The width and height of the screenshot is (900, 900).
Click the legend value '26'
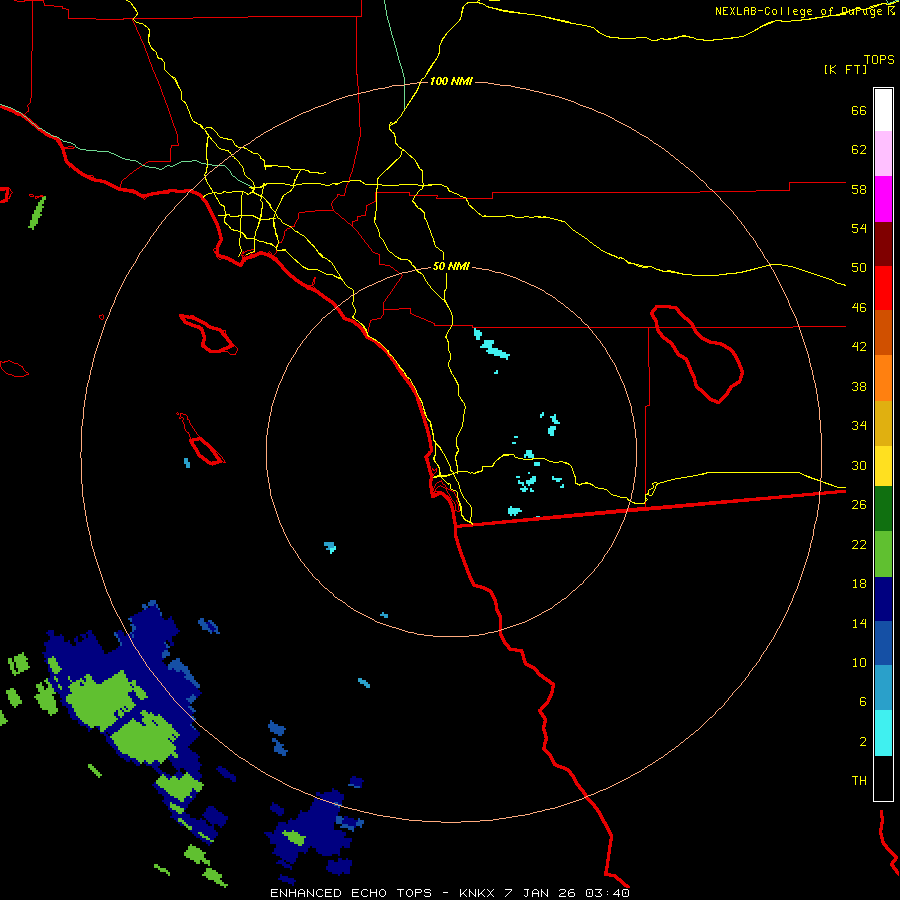click(x=859, y=505)
